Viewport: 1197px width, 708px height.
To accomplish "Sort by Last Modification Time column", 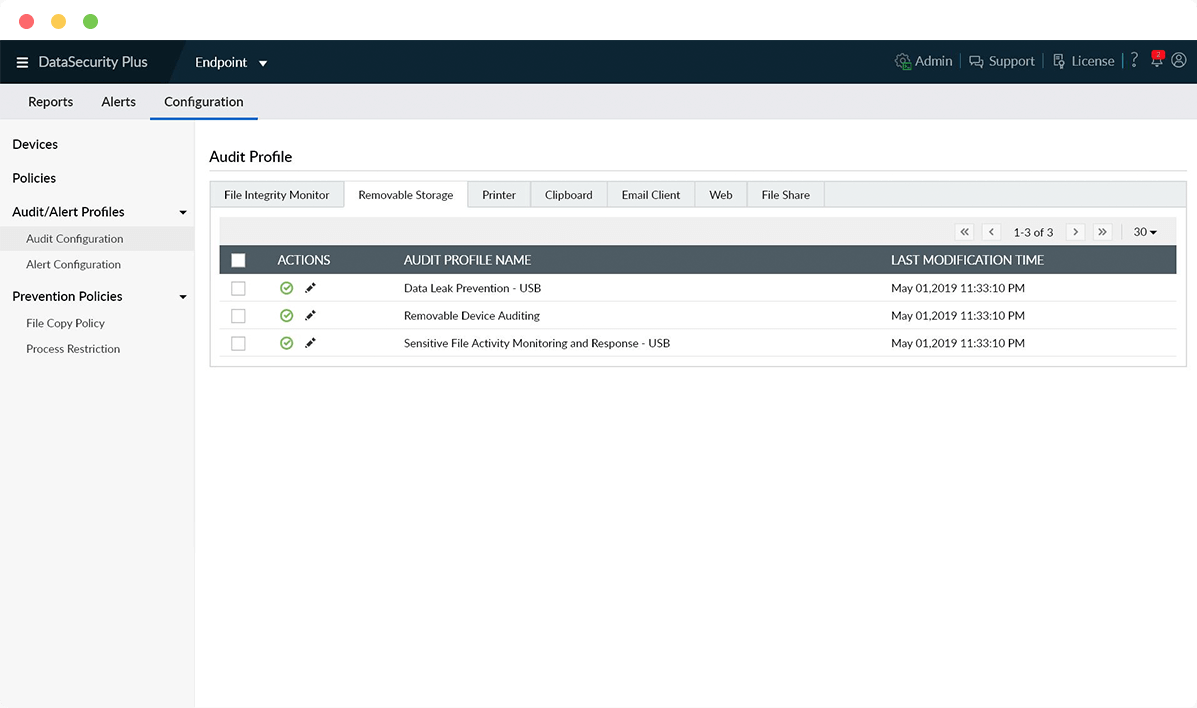I will (967, 260).
